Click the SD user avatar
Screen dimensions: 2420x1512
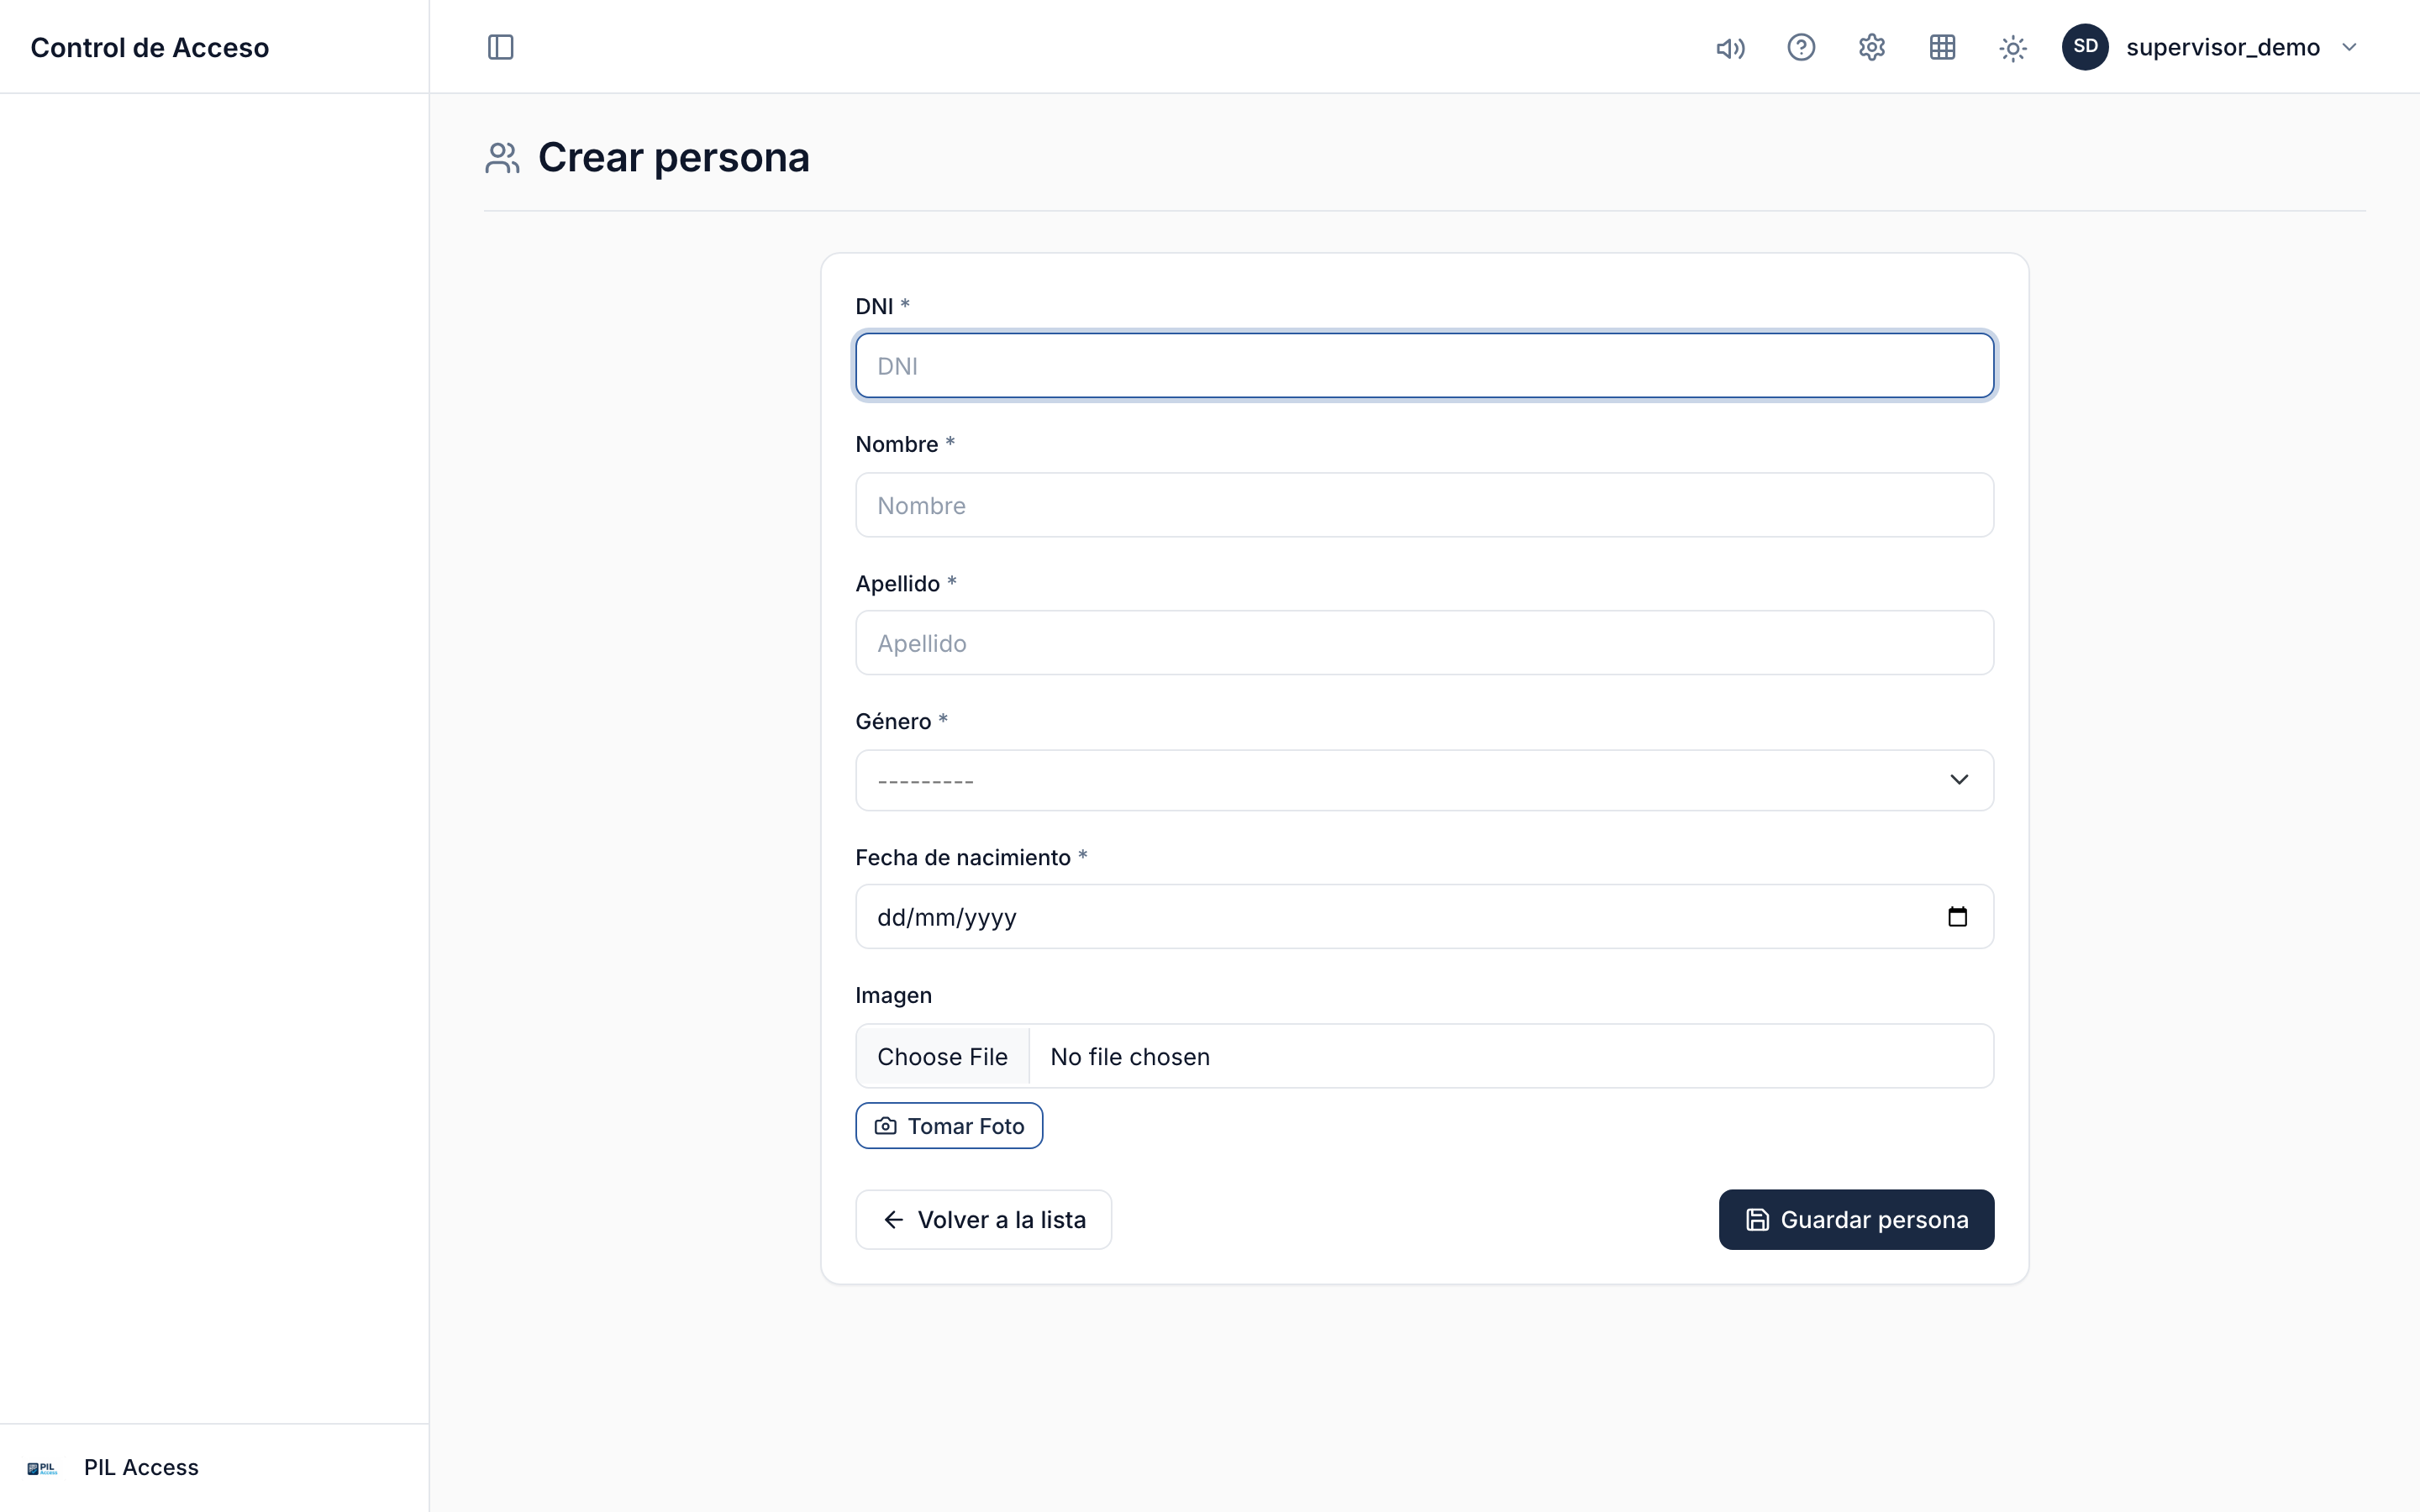click(2085, 47)
